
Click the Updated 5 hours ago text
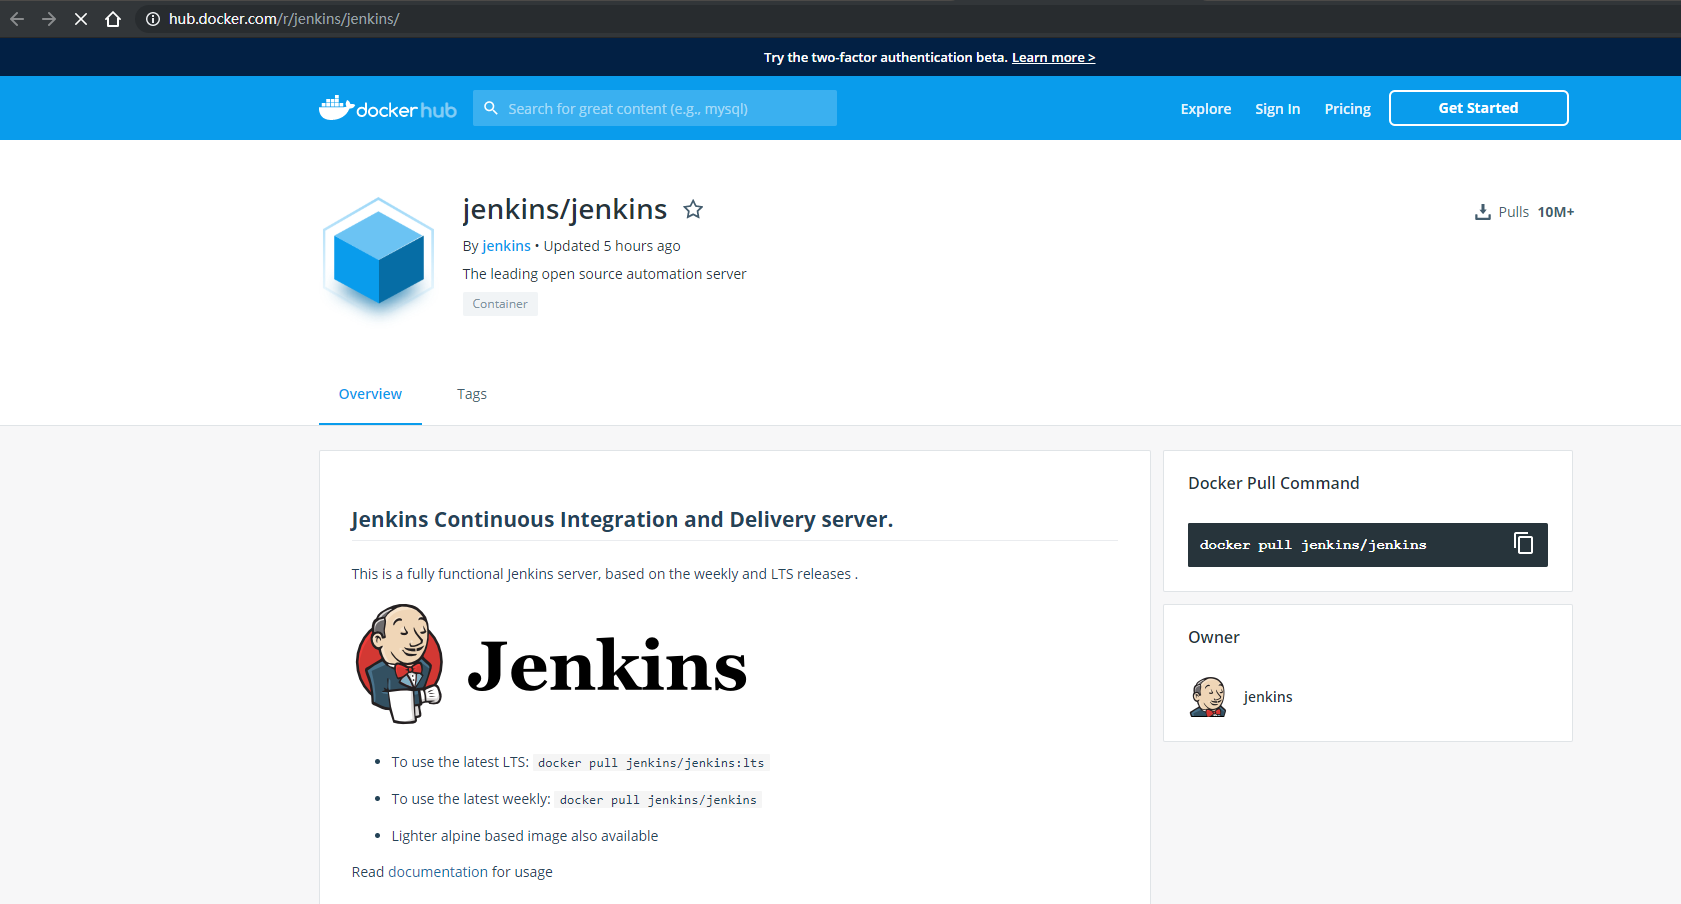(x=612, y=246)
